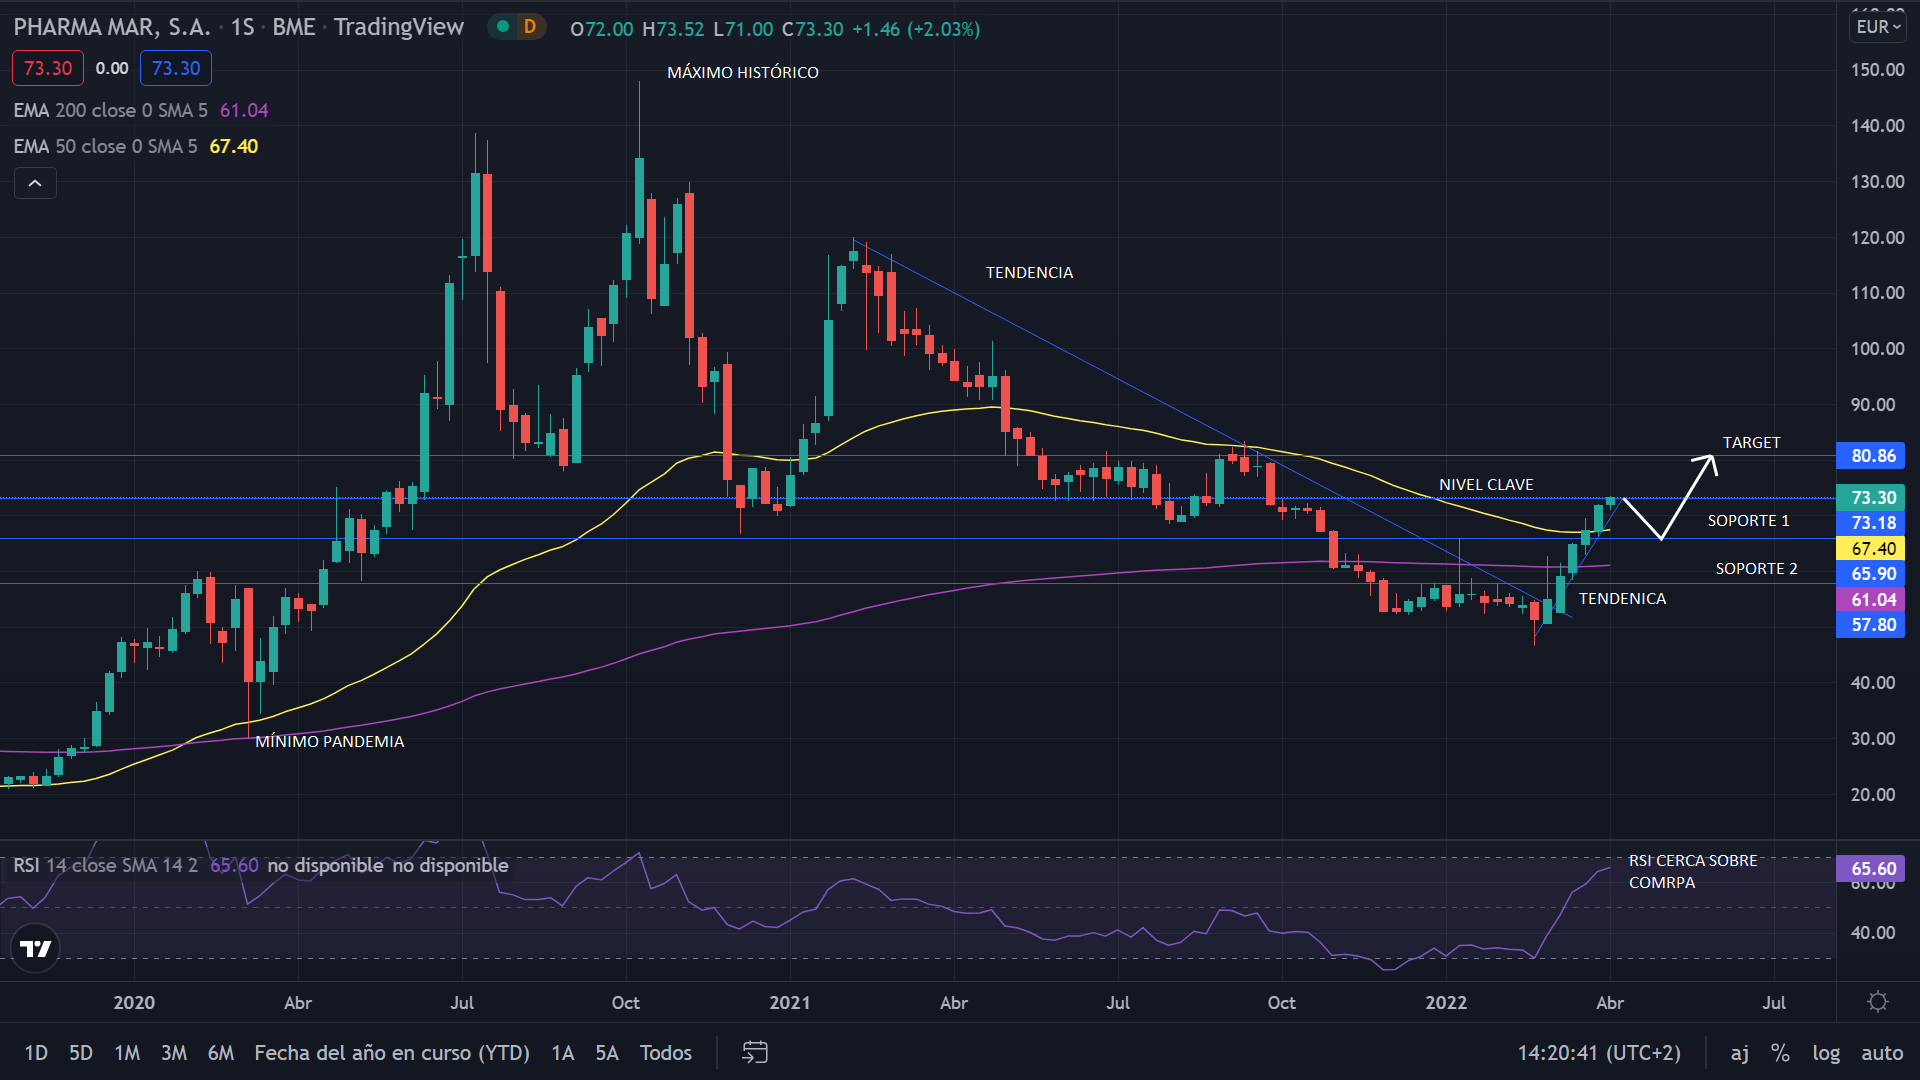Viewport: 1920px width, 1080px height.
Task: Select the EMA 50 indicator legend
Action: point(105,146)
